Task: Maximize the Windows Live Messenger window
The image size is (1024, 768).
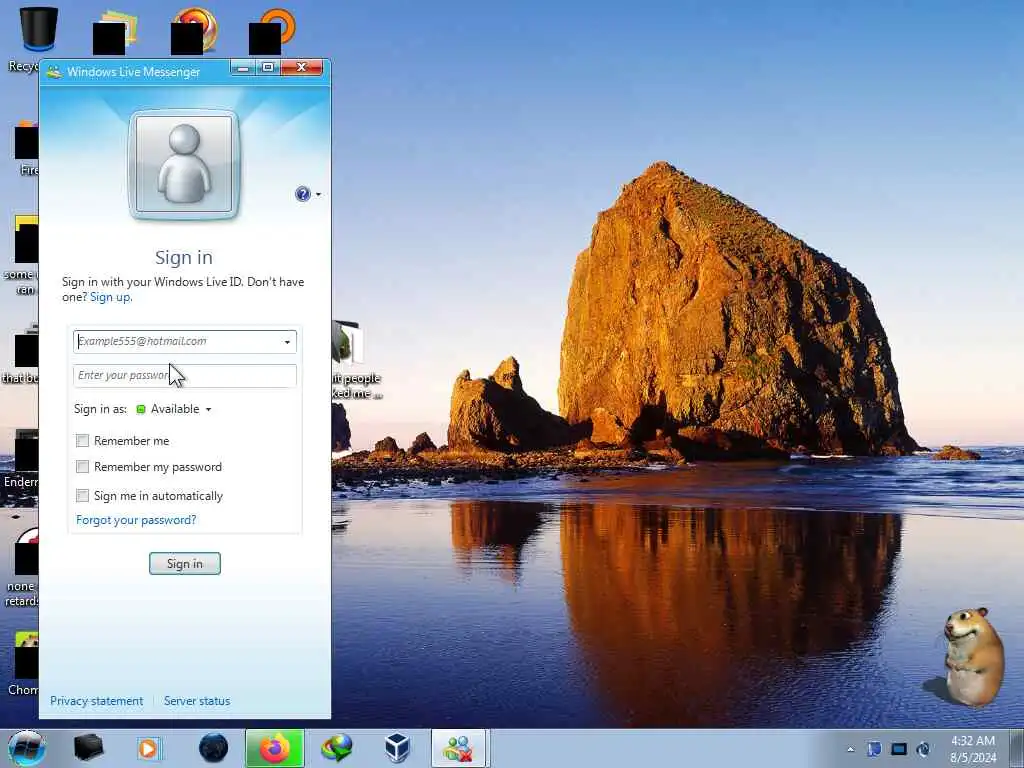Action: 268,67
